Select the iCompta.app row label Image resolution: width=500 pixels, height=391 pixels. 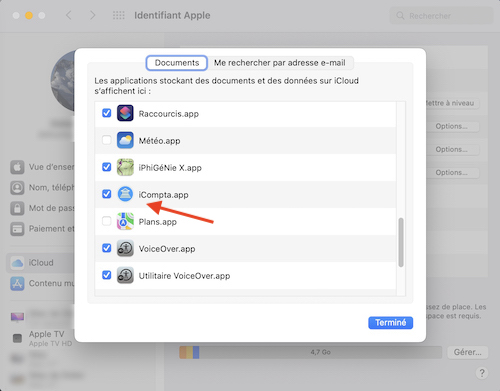tap(163, 195)
